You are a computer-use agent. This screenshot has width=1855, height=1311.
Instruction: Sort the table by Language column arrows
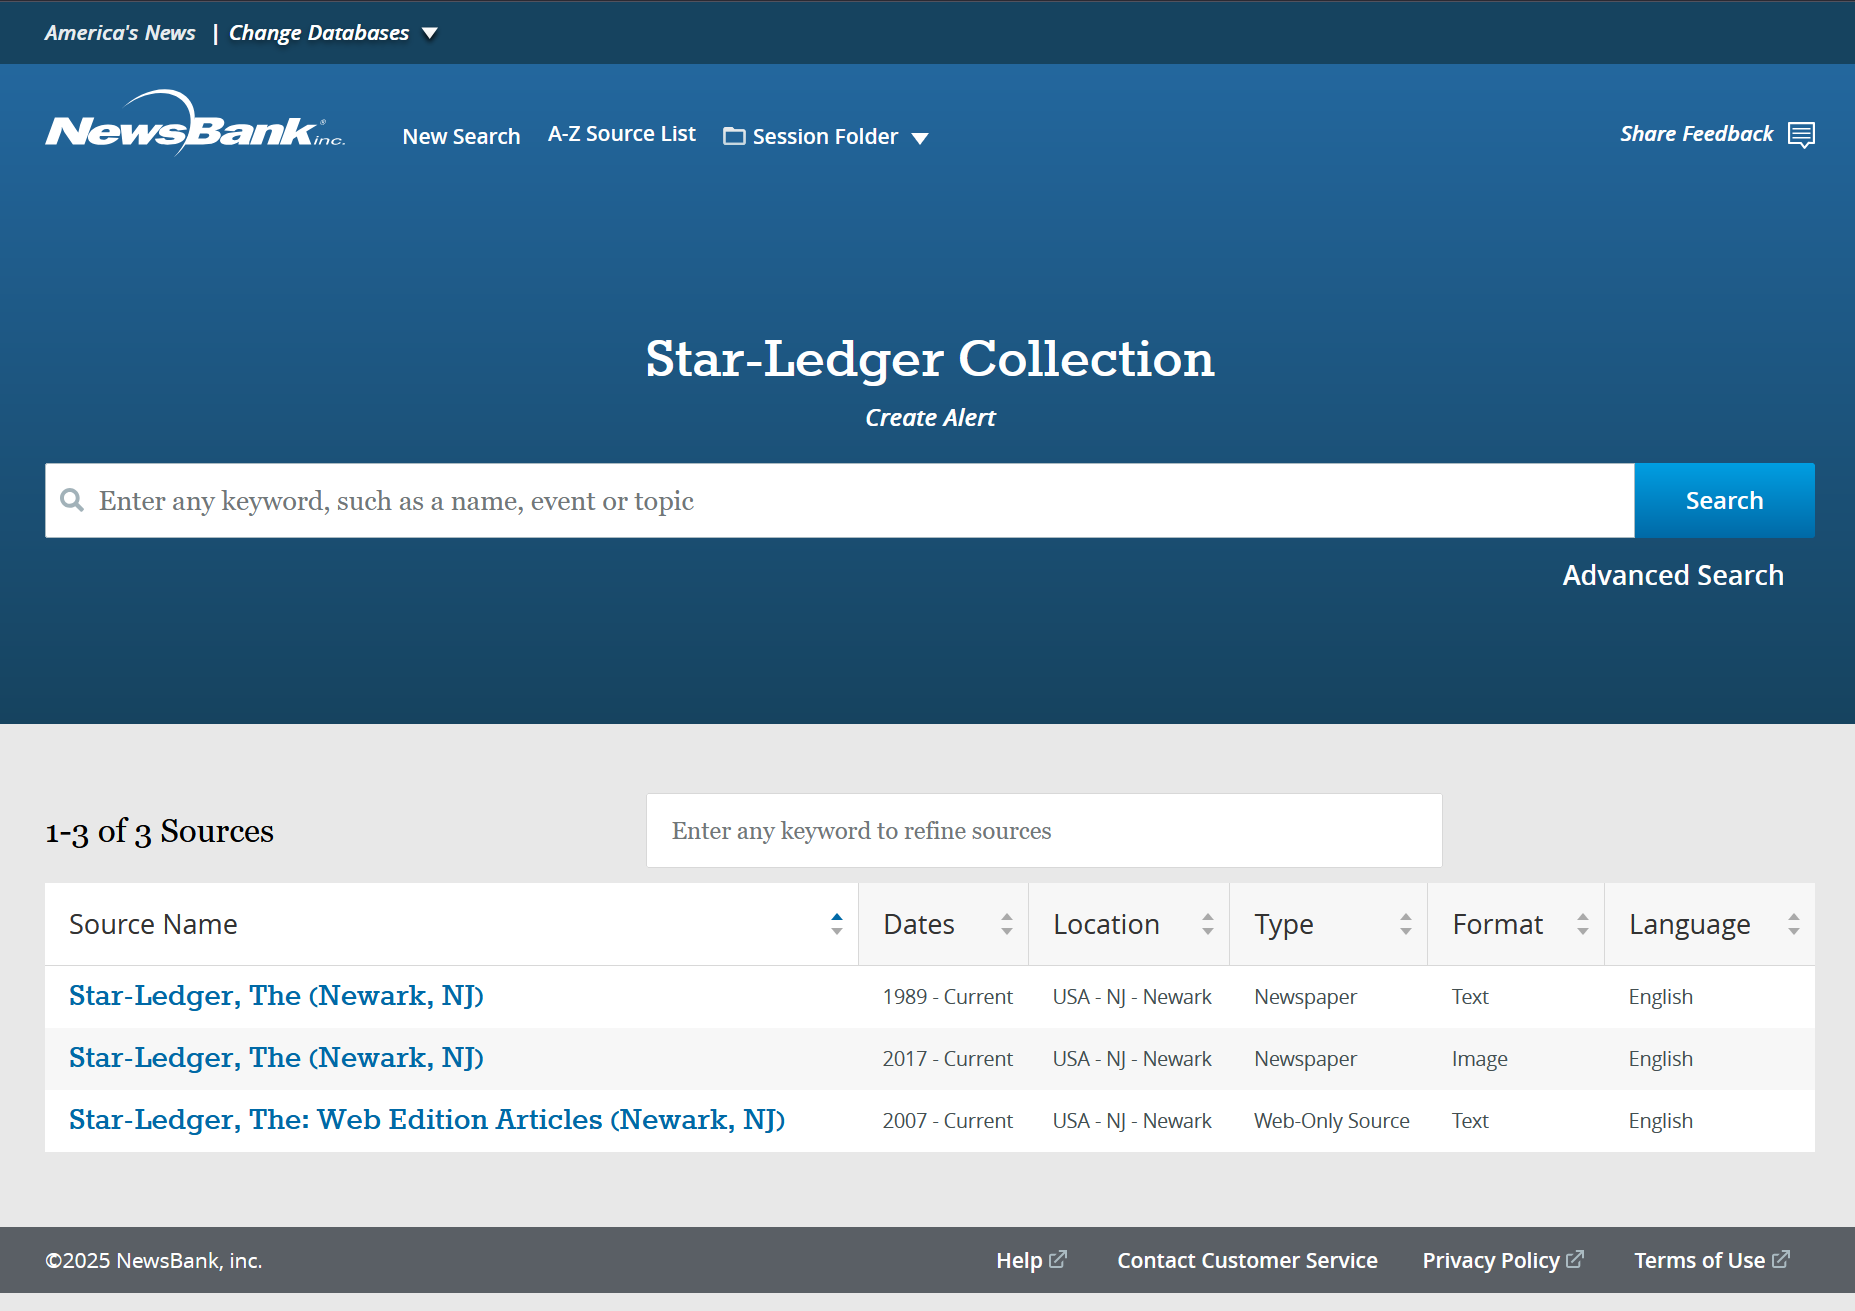(x=1793, y=924)
